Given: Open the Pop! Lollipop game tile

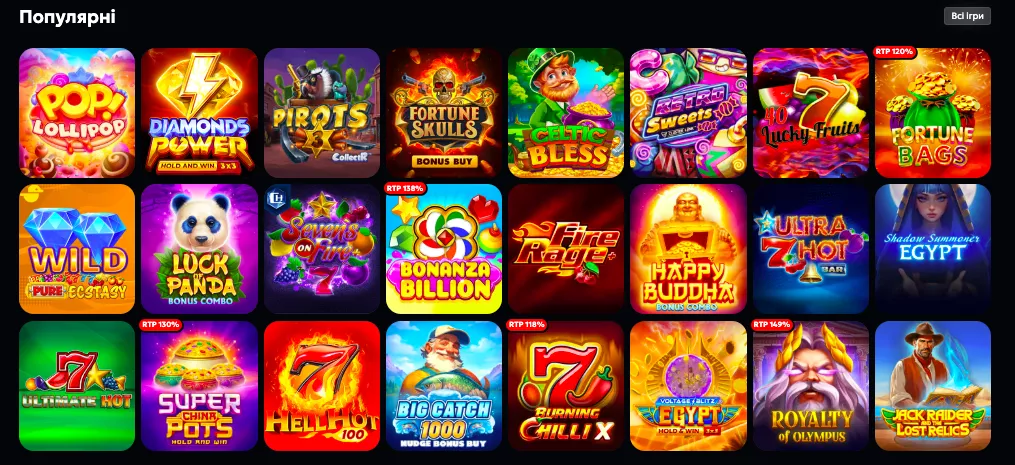Looking at the screenshot, I should [x=77, y=113].
